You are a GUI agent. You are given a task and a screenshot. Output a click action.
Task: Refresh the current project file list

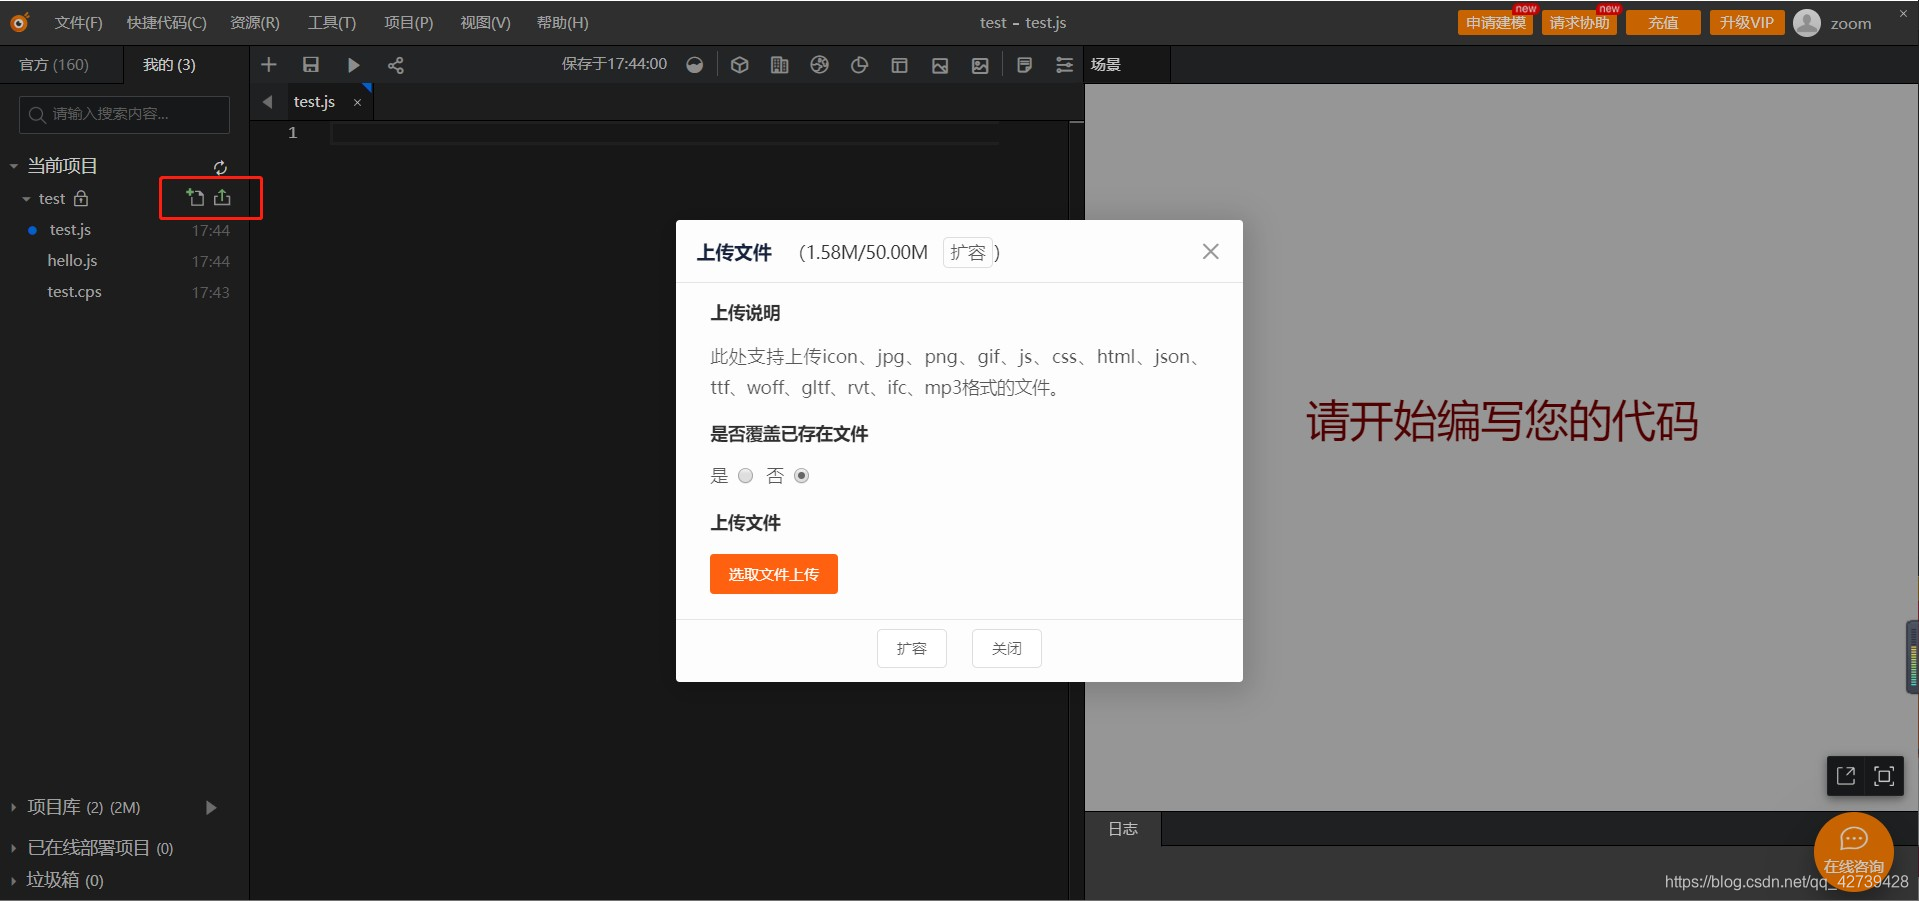pyautogui.click(x=220, y=167)
